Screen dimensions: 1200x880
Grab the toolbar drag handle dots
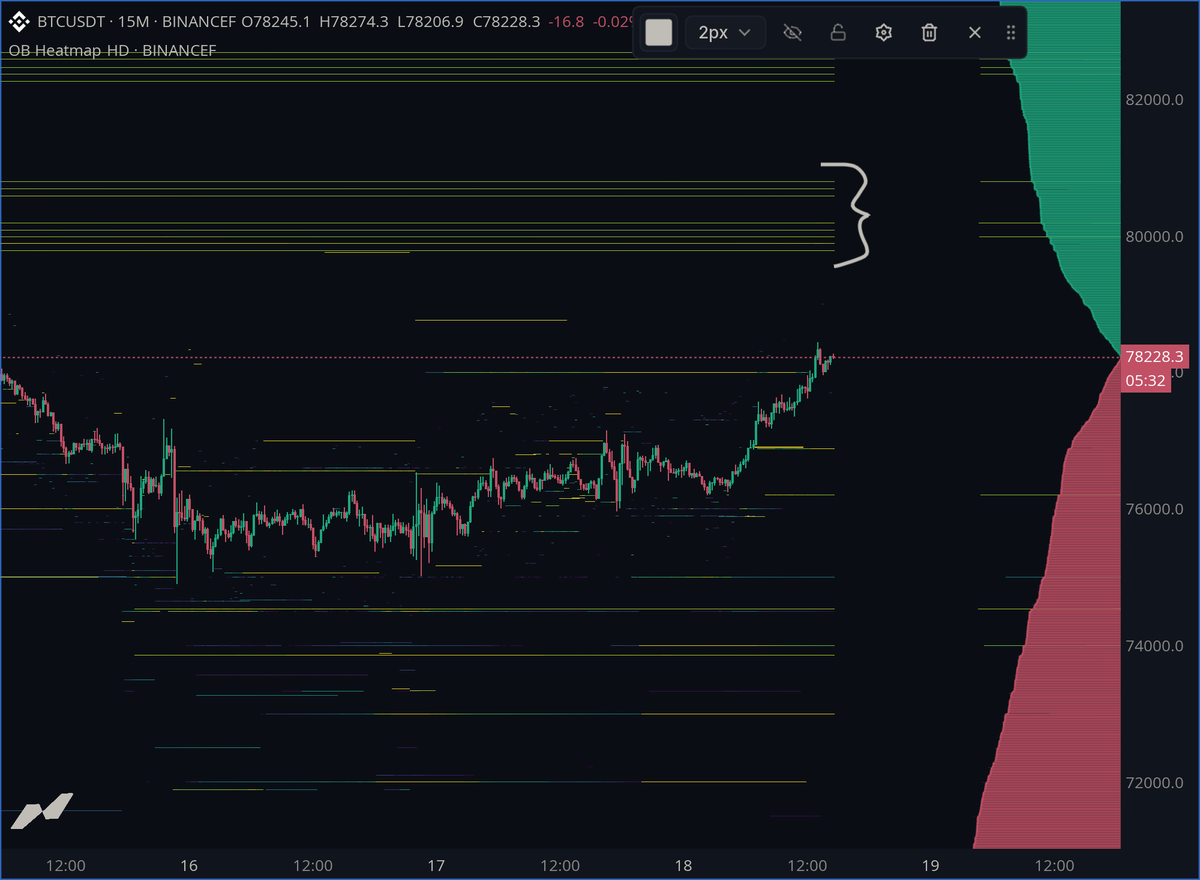[1011, 33]
